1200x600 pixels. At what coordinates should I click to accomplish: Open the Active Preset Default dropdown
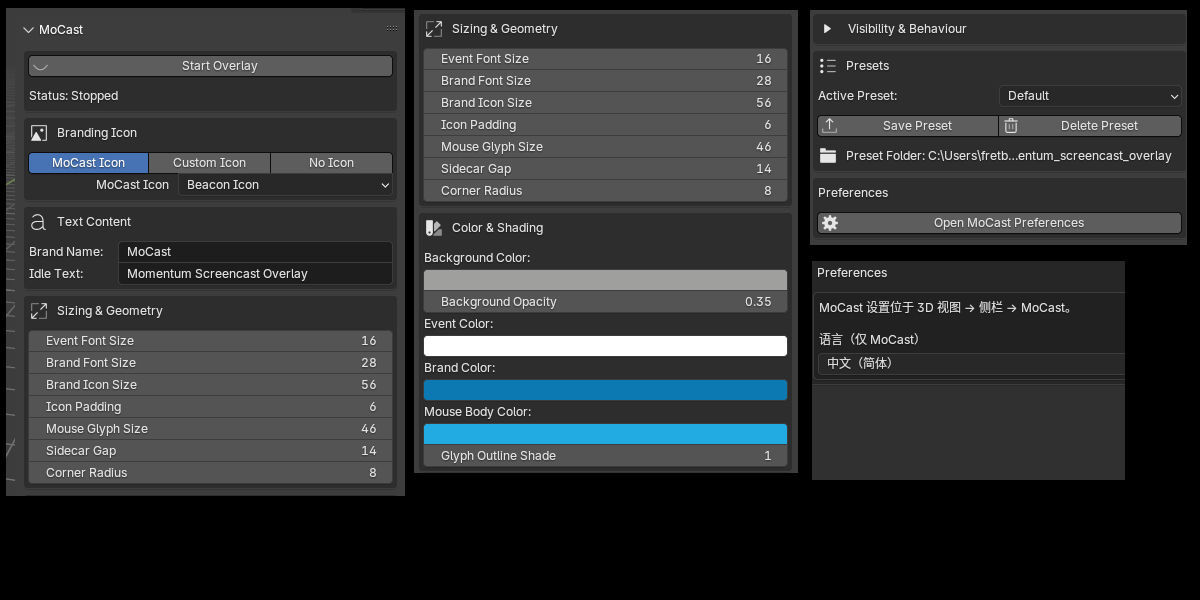coord(1090,96)
